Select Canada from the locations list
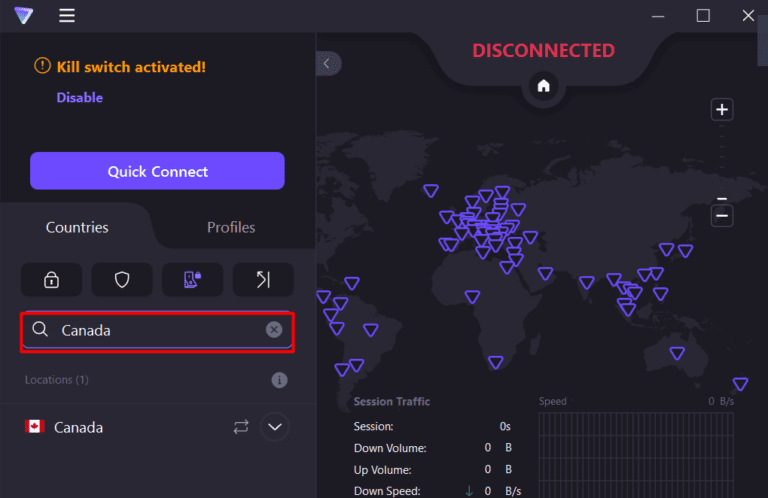Screen dimensions: 768x498 tap(80, 427)
